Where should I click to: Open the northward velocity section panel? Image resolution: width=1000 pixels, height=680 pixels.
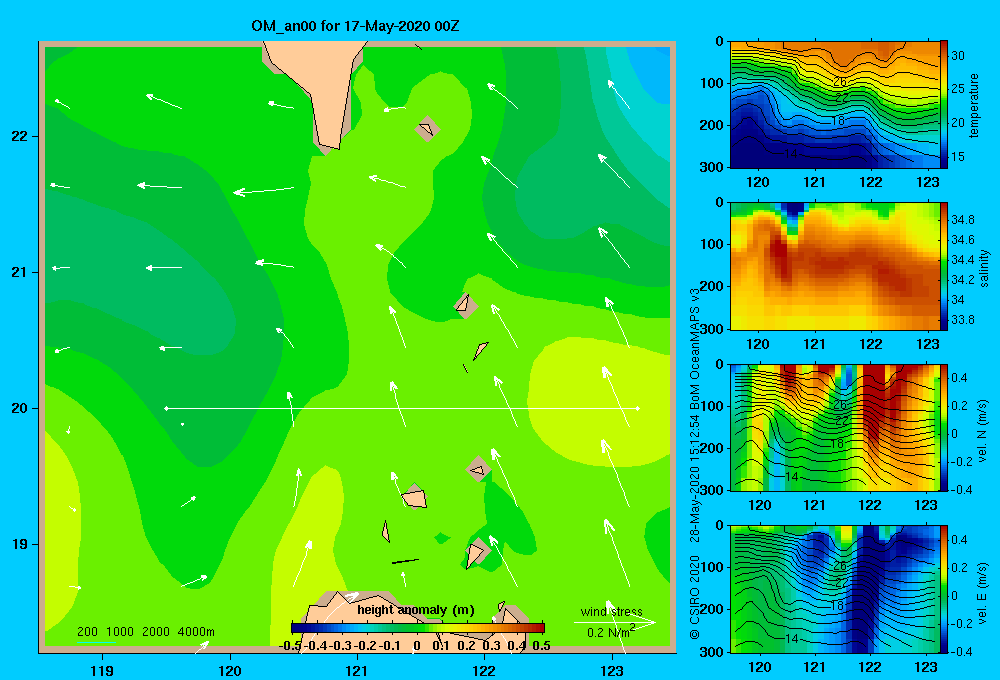835,427
